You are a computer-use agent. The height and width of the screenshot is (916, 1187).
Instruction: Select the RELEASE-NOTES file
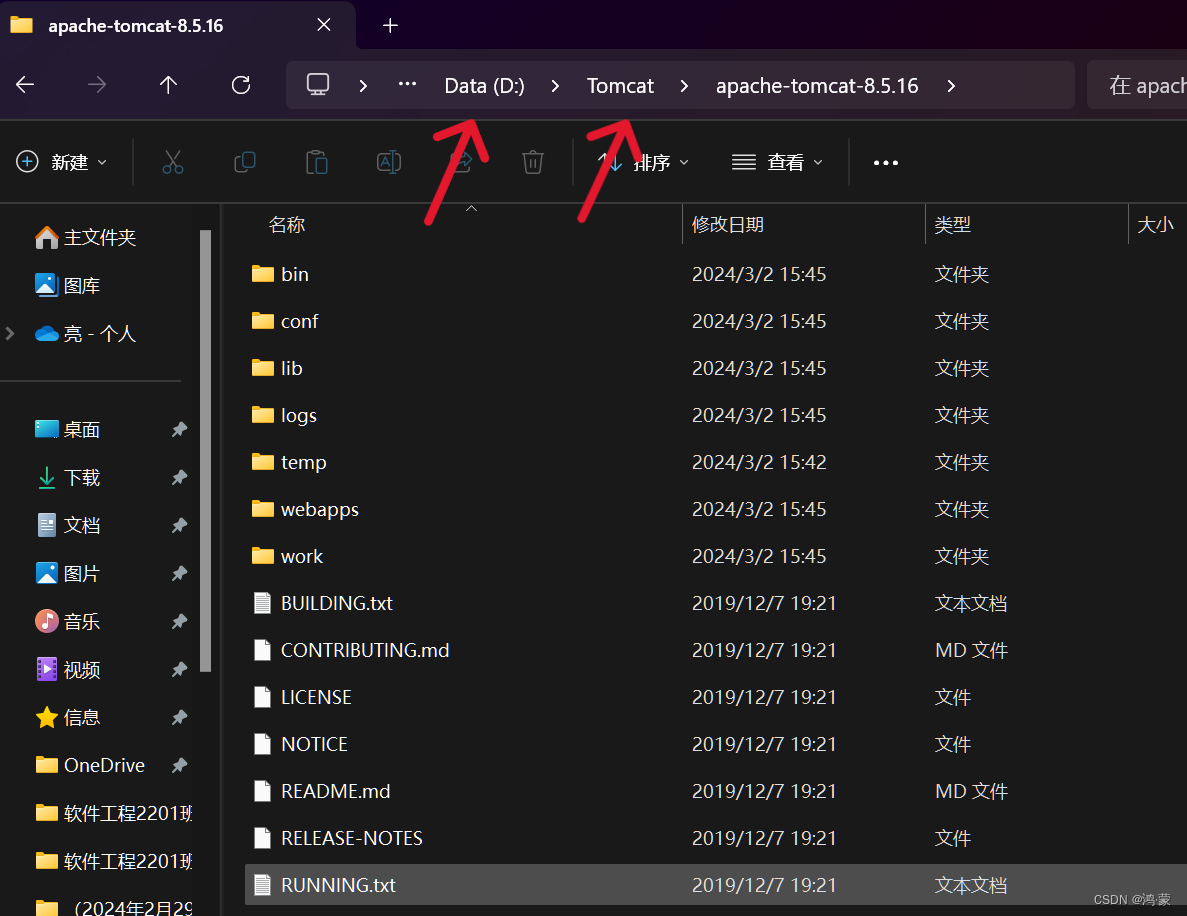click(338, 837)
